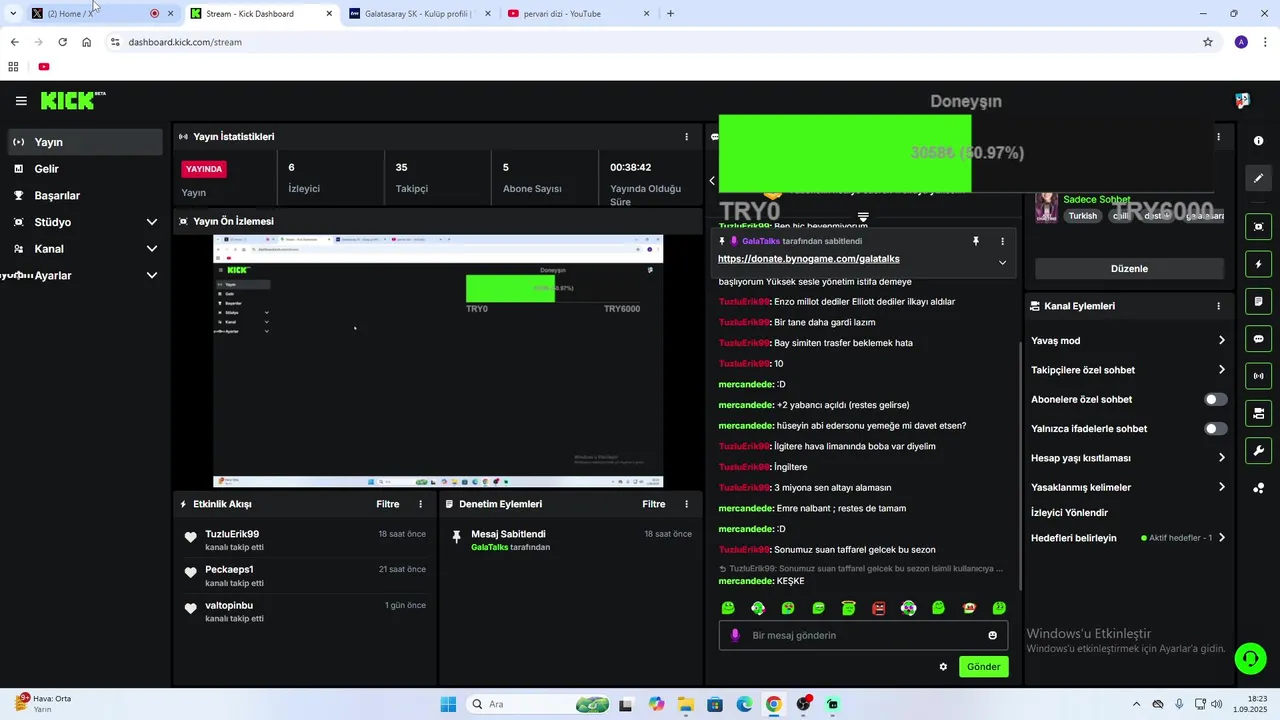Go to Başarılar in the sidebar
Viewport: 1280px width, 720px height.
click(x=85, y=196)
